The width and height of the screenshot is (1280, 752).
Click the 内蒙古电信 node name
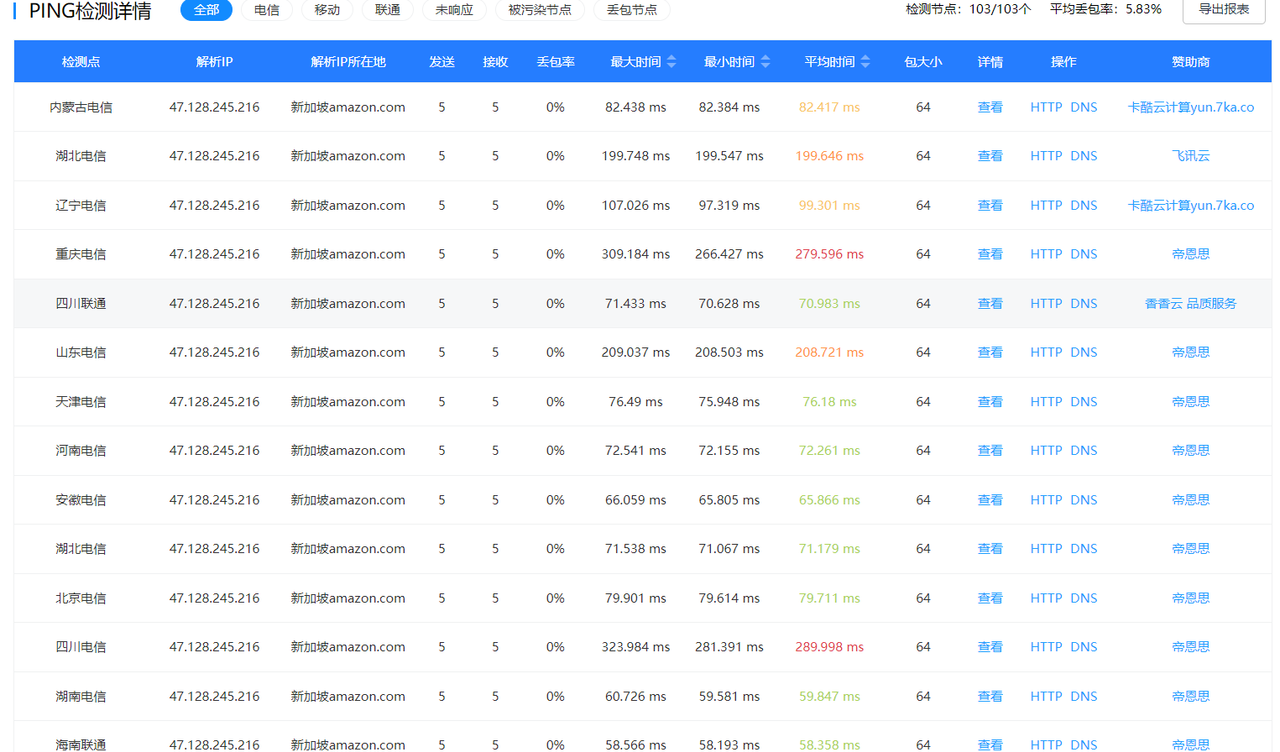[81, 107]
